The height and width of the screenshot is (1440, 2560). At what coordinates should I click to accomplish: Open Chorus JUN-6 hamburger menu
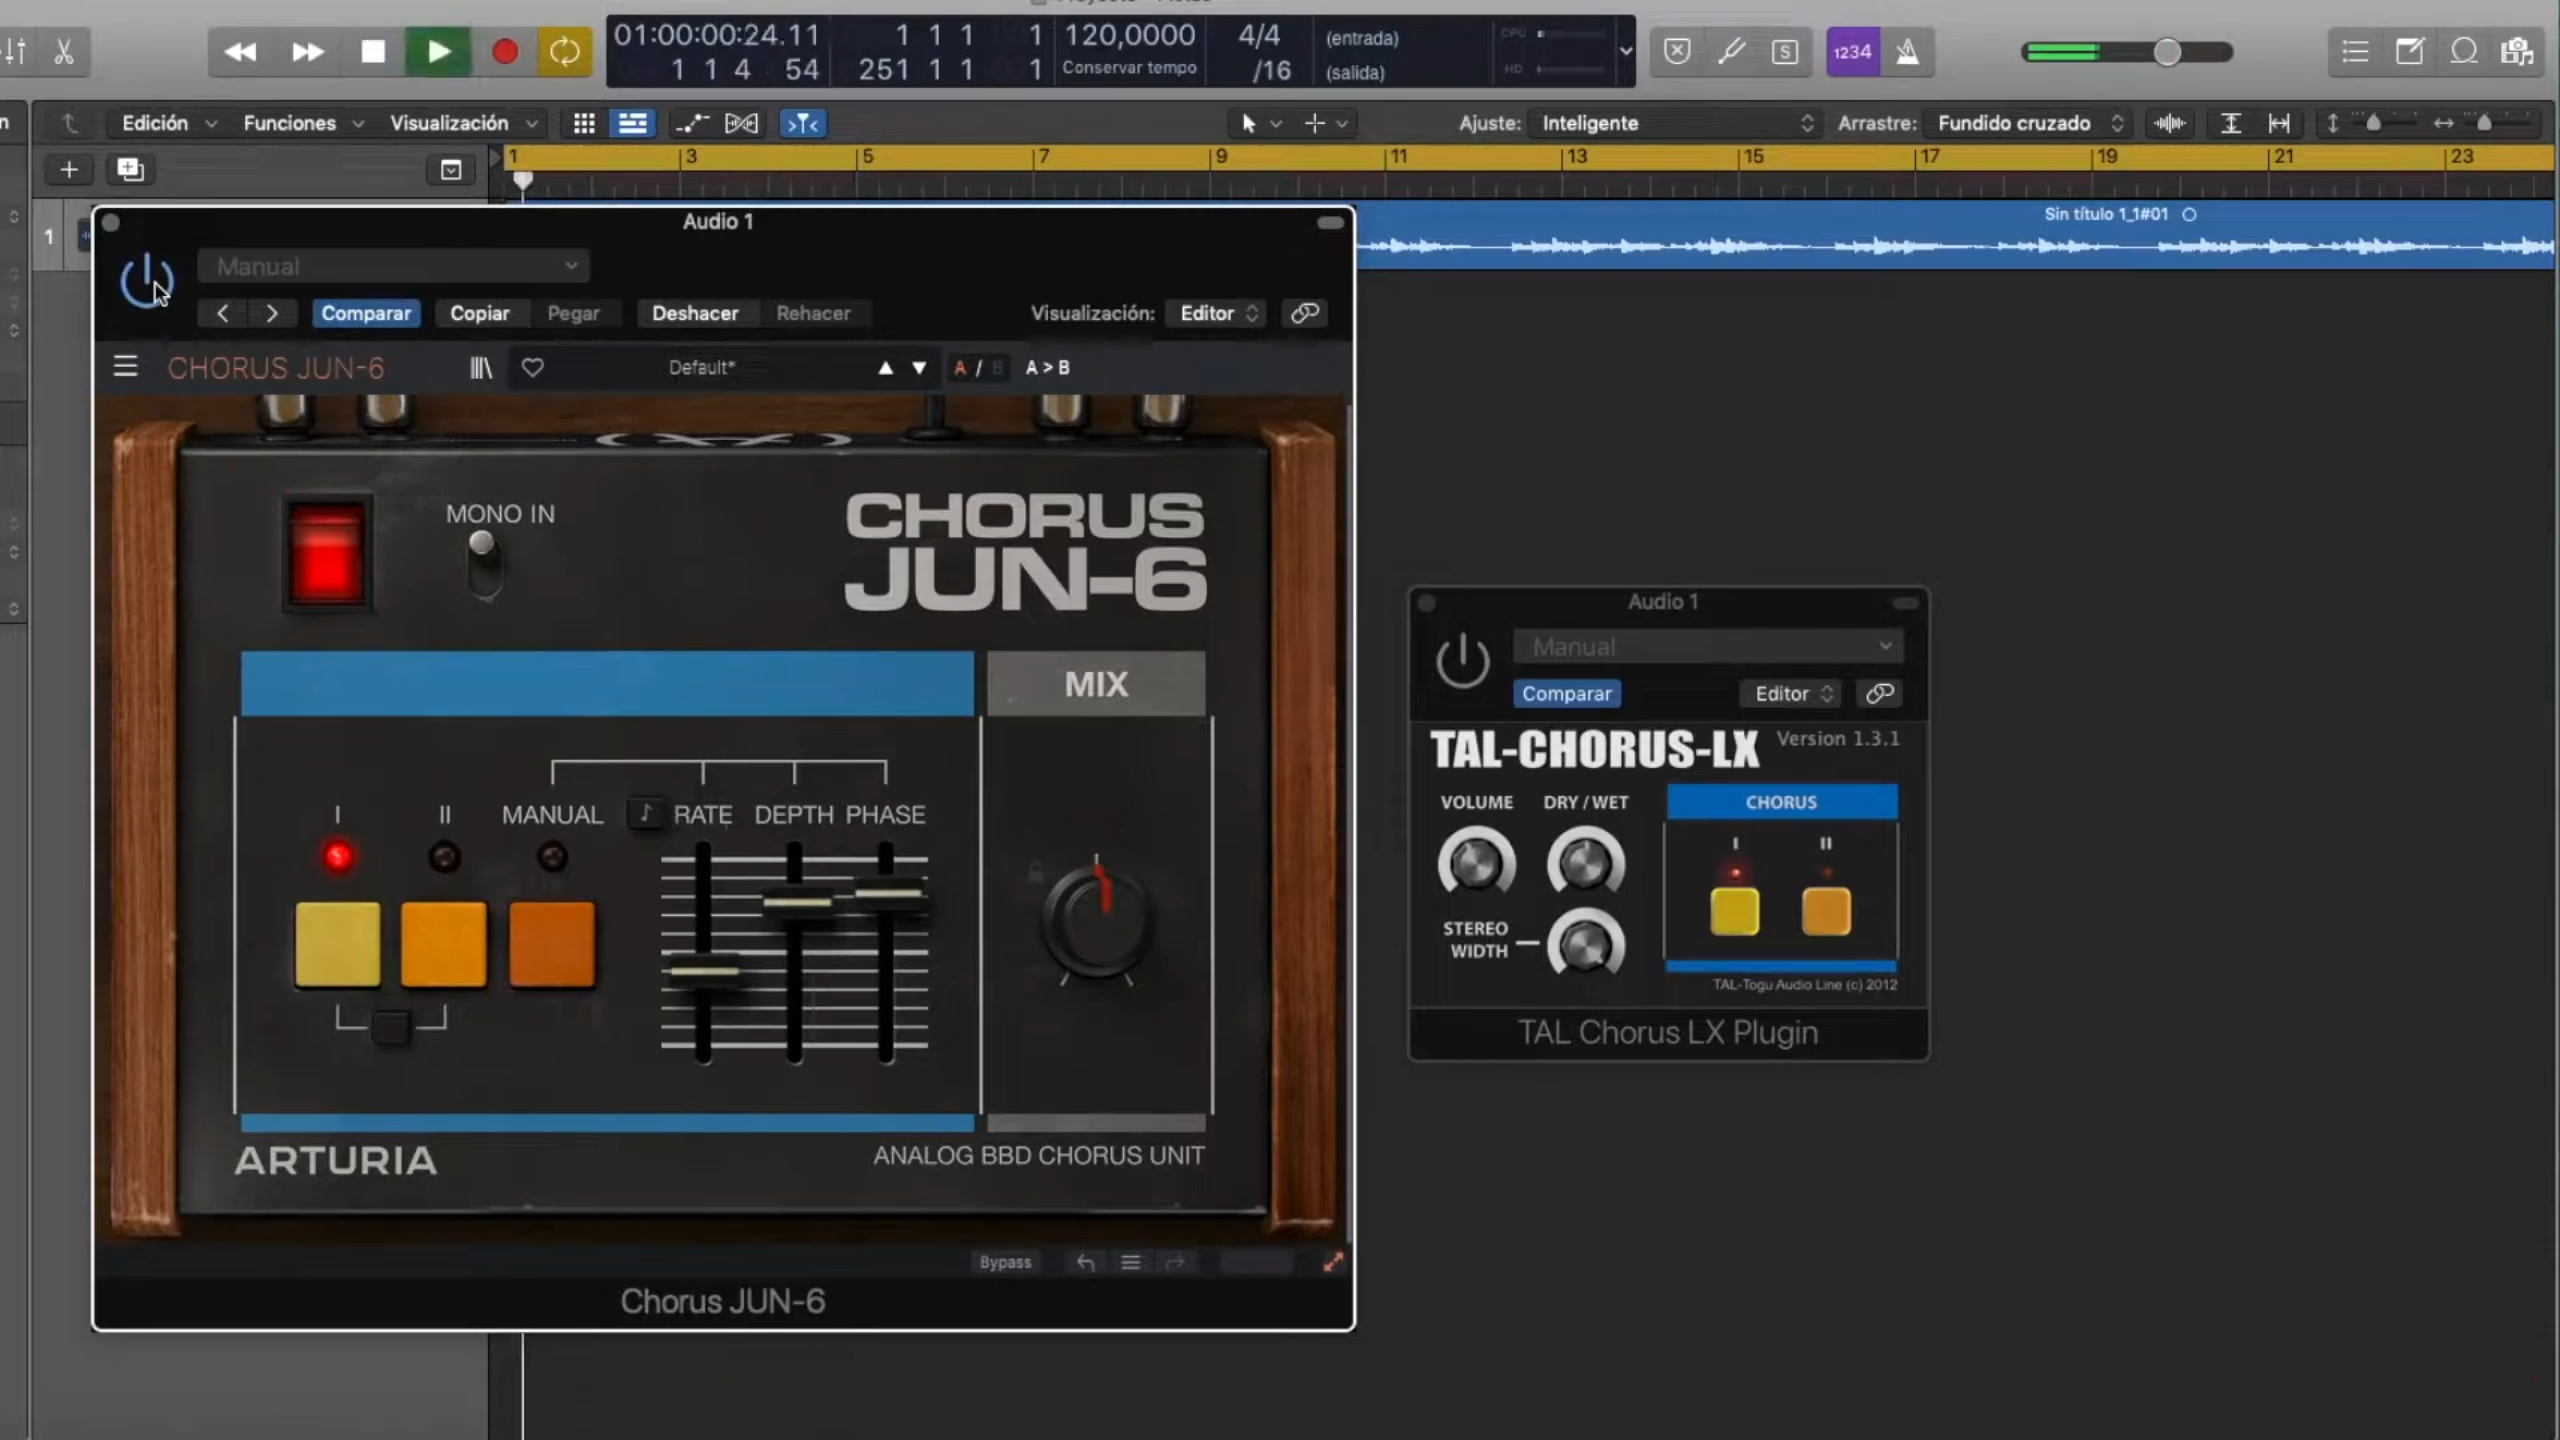pyautogui.click(x=125, y=367)
